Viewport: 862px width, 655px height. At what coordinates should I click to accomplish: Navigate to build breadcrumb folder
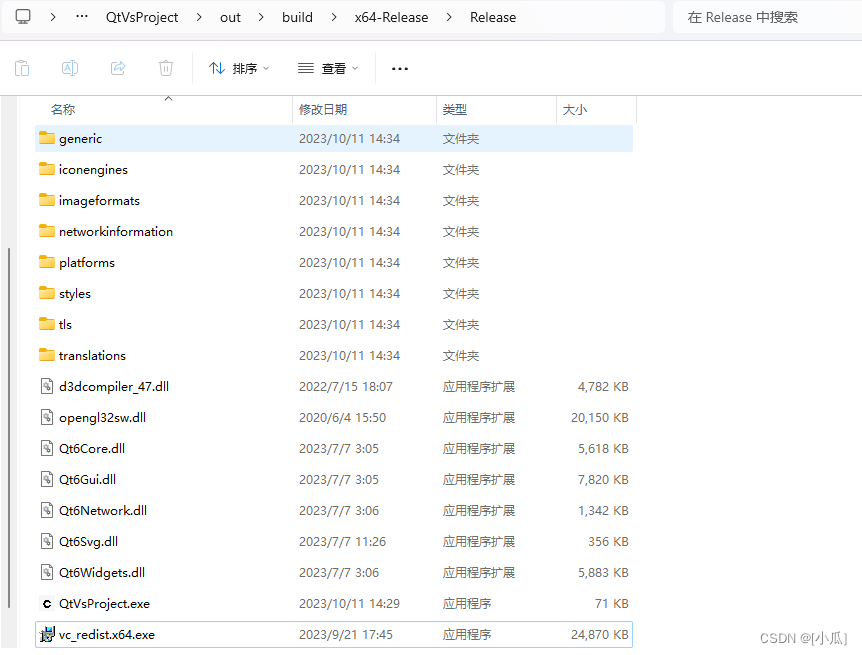297,18
